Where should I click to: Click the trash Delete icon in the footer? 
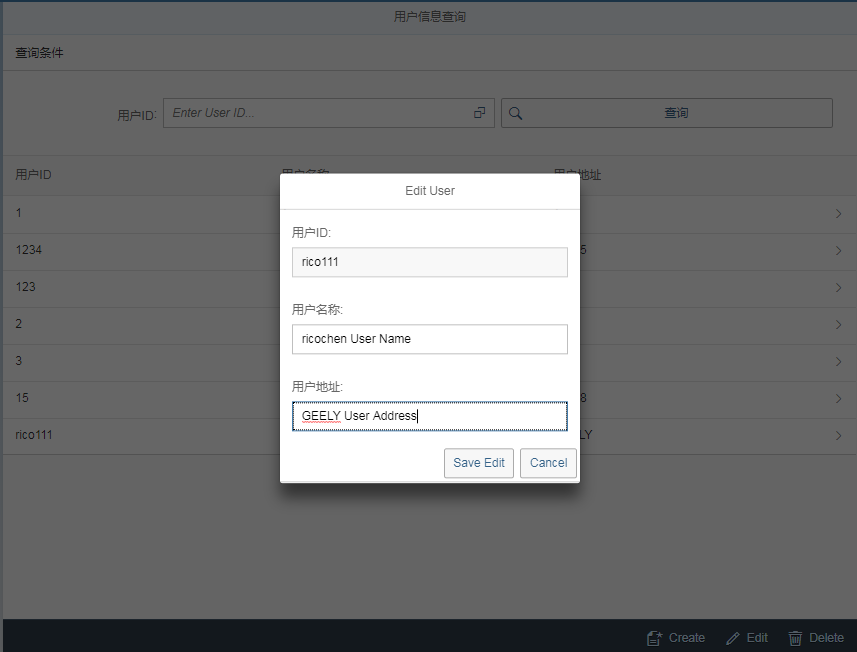click(x=795, y=638)
